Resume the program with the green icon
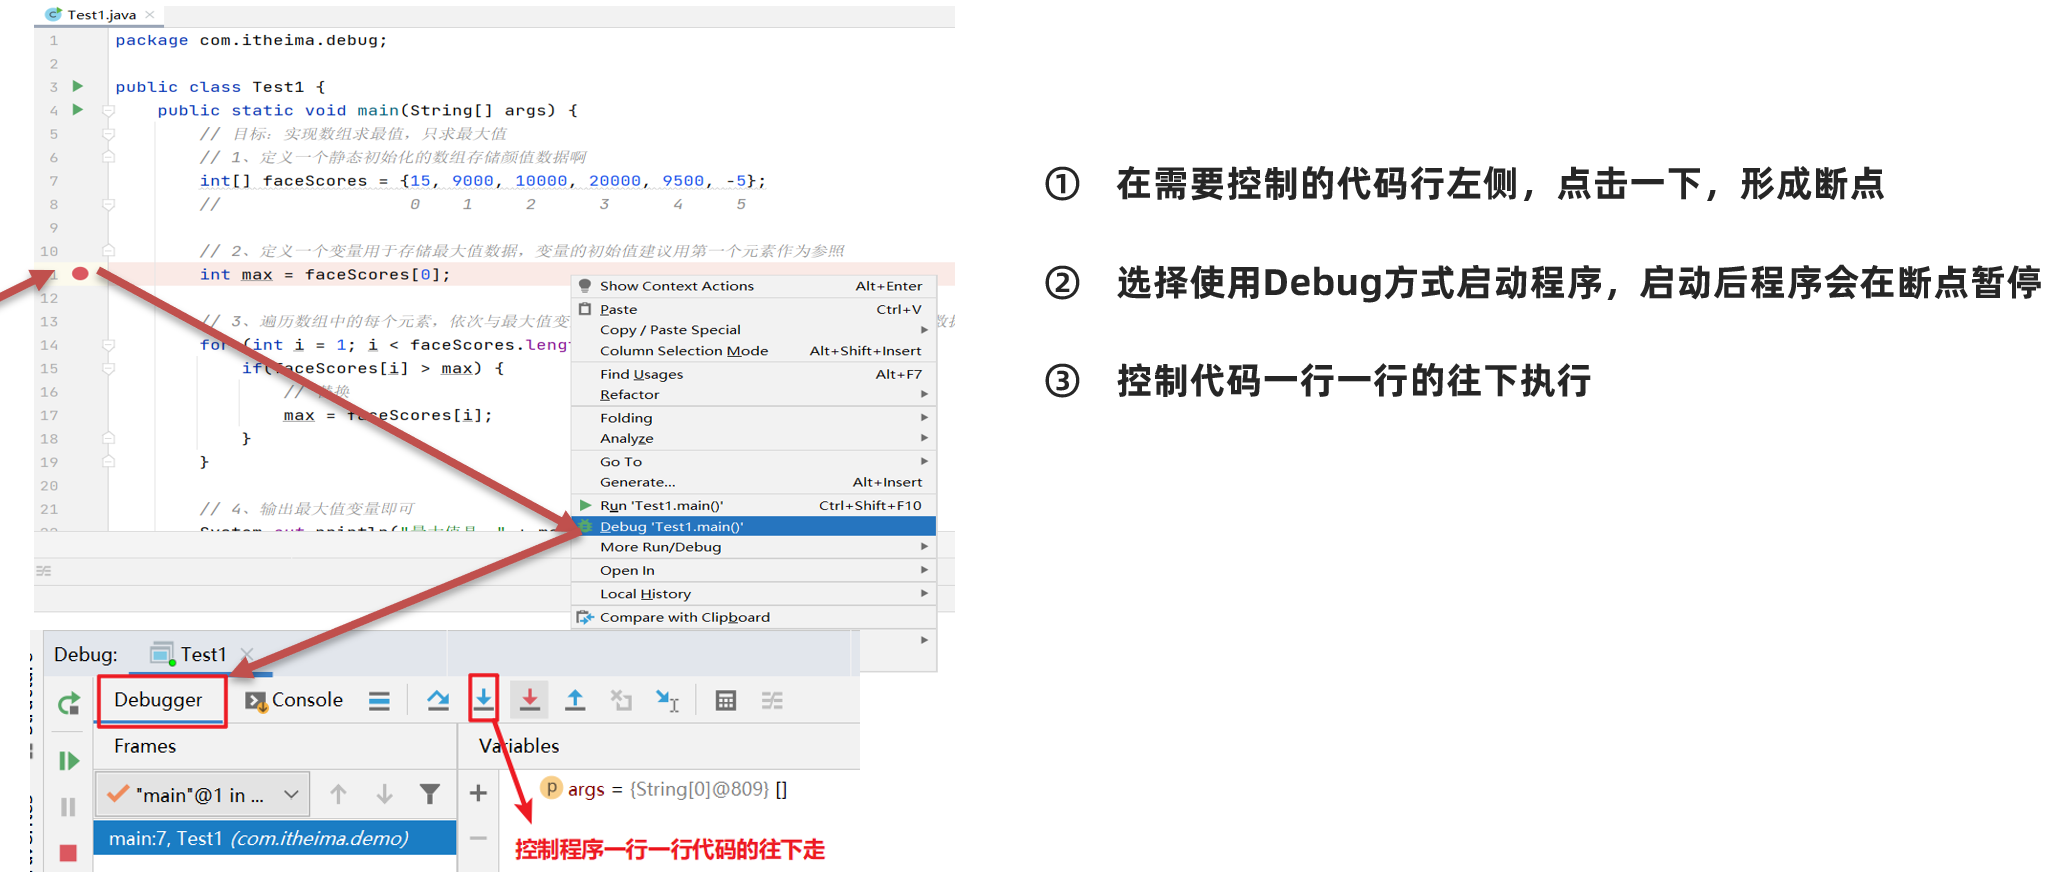 [68, 761]
